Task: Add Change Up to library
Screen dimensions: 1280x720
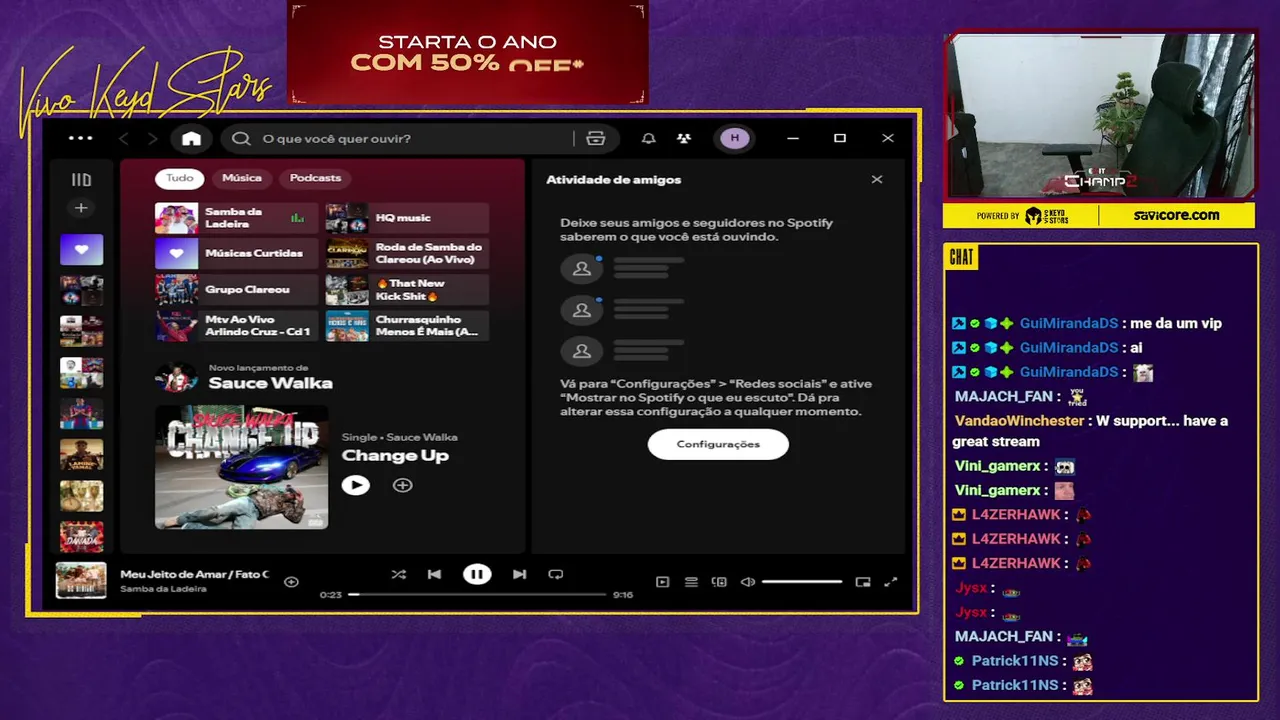Action: pos(402,485)
